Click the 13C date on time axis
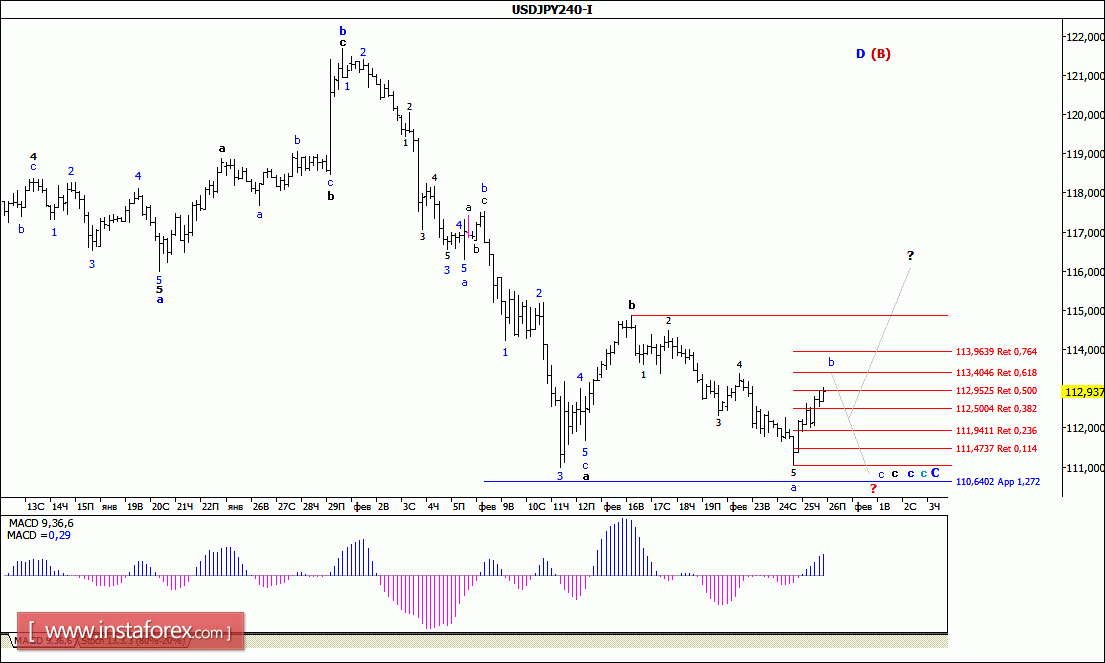The height and width of the screenshot is (663, 1105). [35, 506]
